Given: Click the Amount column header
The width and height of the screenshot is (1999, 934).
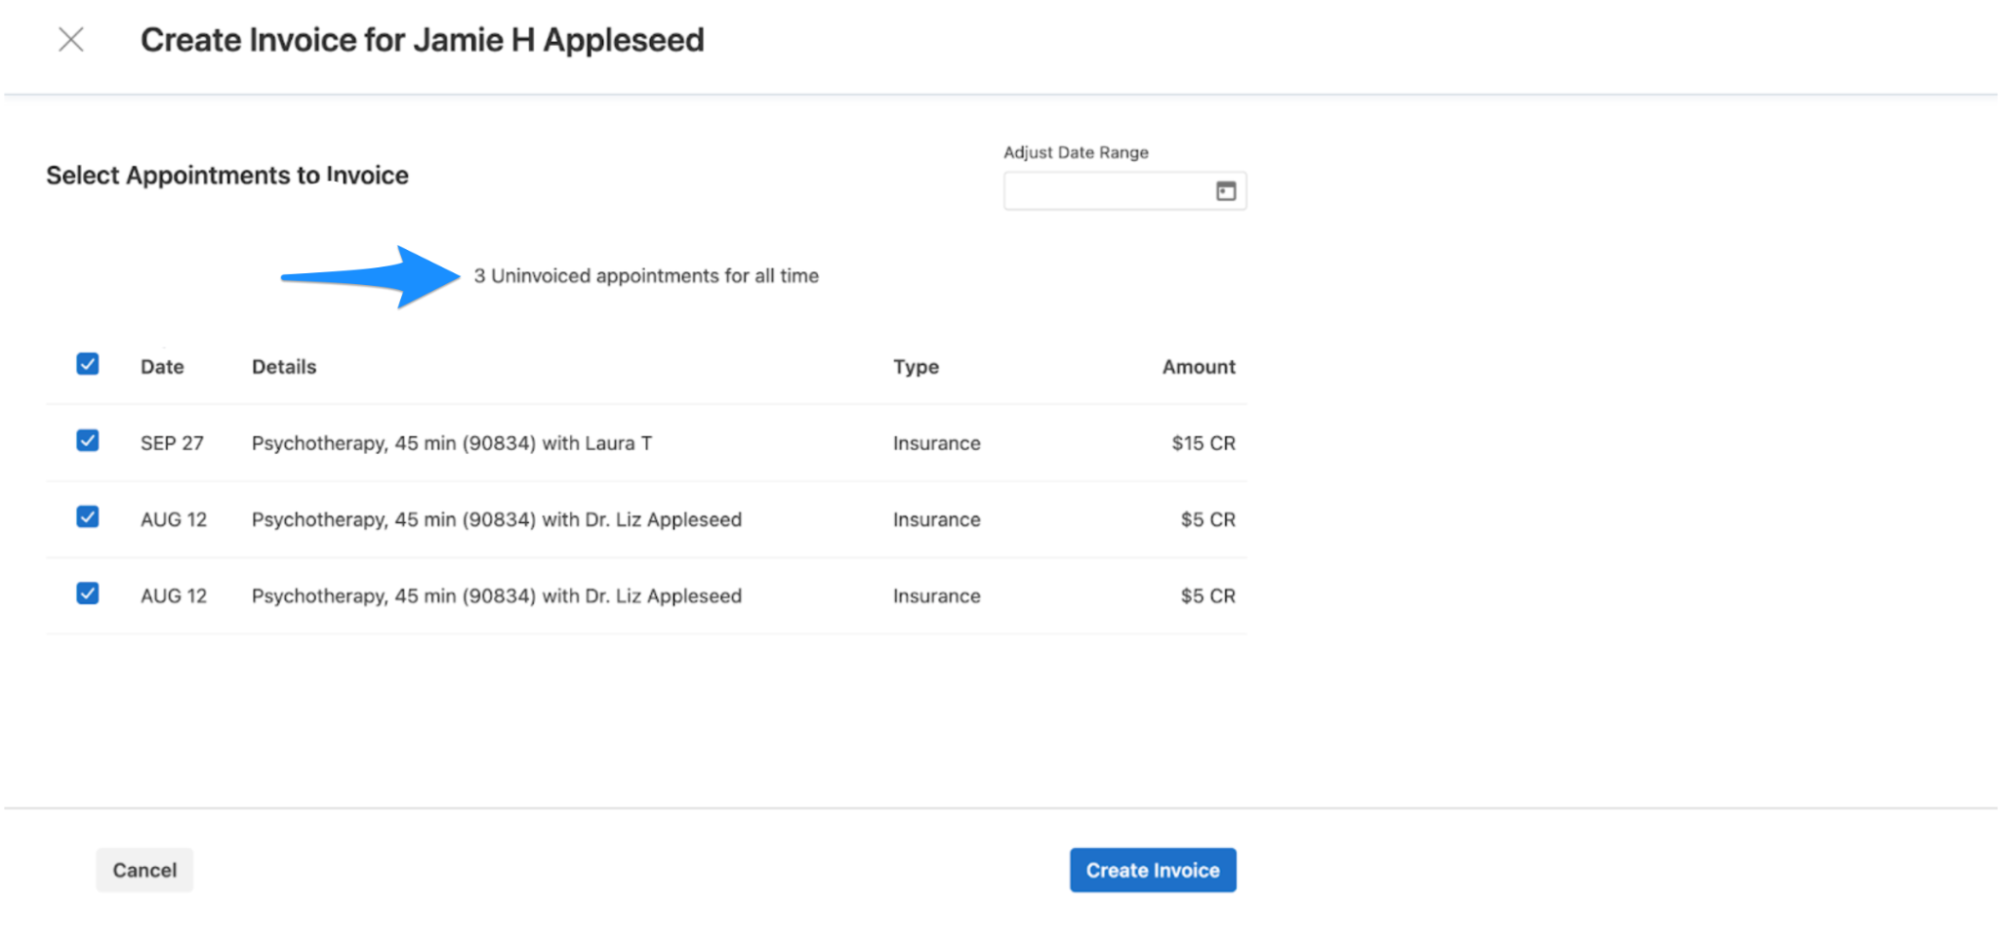Looking at the screenshot, I should (x=1198, y=366).
